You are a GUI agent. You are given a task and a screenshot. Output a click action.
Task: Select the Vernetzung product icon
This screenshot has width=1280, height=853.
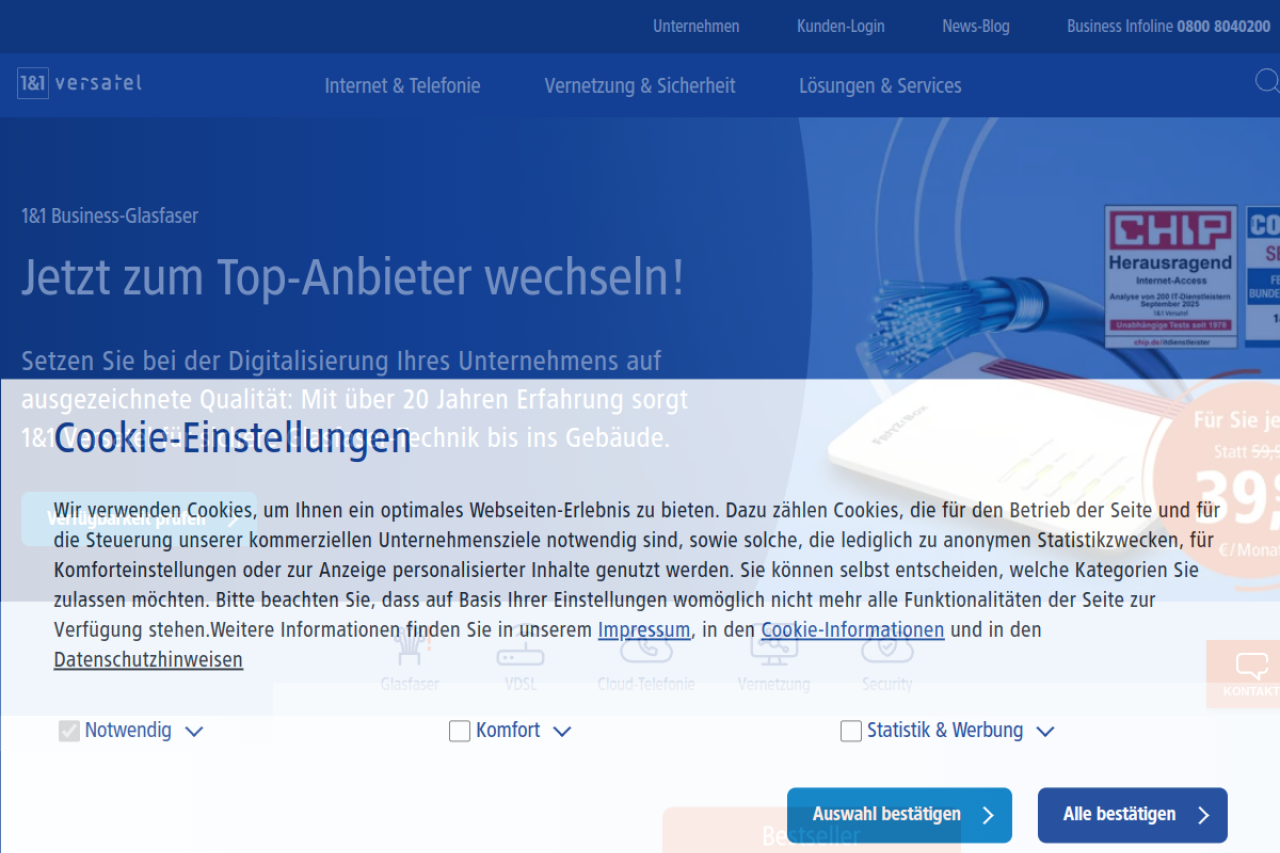774,645
